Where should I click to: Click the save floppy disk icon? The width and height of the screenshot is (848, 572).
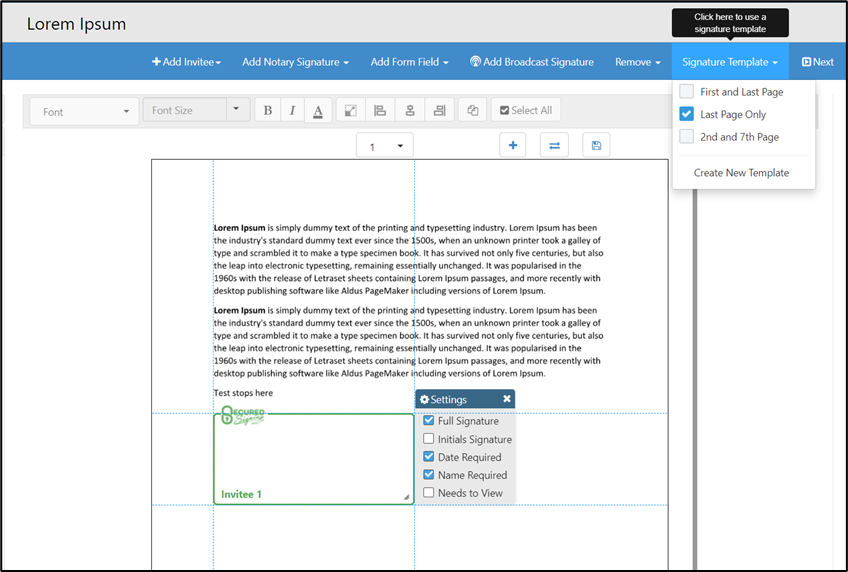[596, 146]
